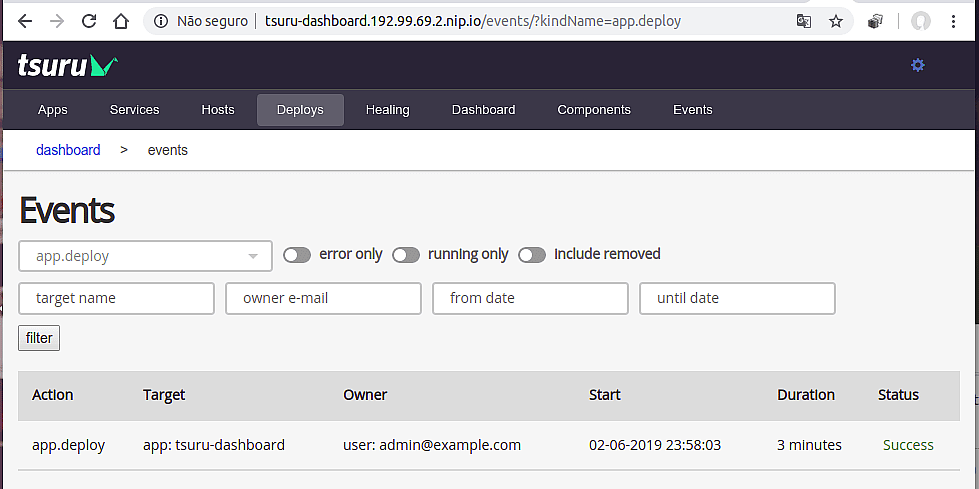Click the translate page icon
The image size is (979, 489).
coord(804,21)
